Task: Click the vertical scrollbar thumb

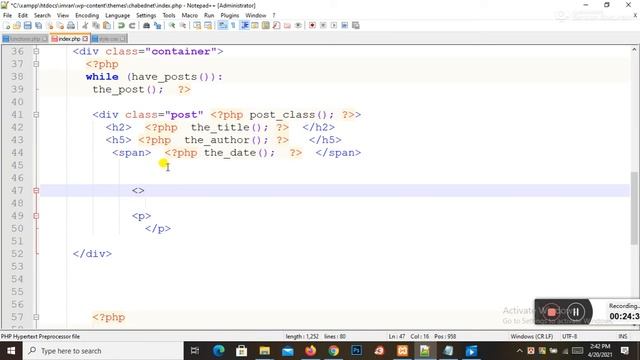Action: (x=634, y=208)
